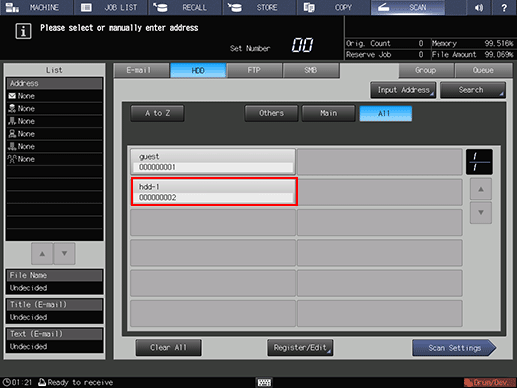Open the STORE mode
This screenshot has width=517, height=388.
point(259,7)
